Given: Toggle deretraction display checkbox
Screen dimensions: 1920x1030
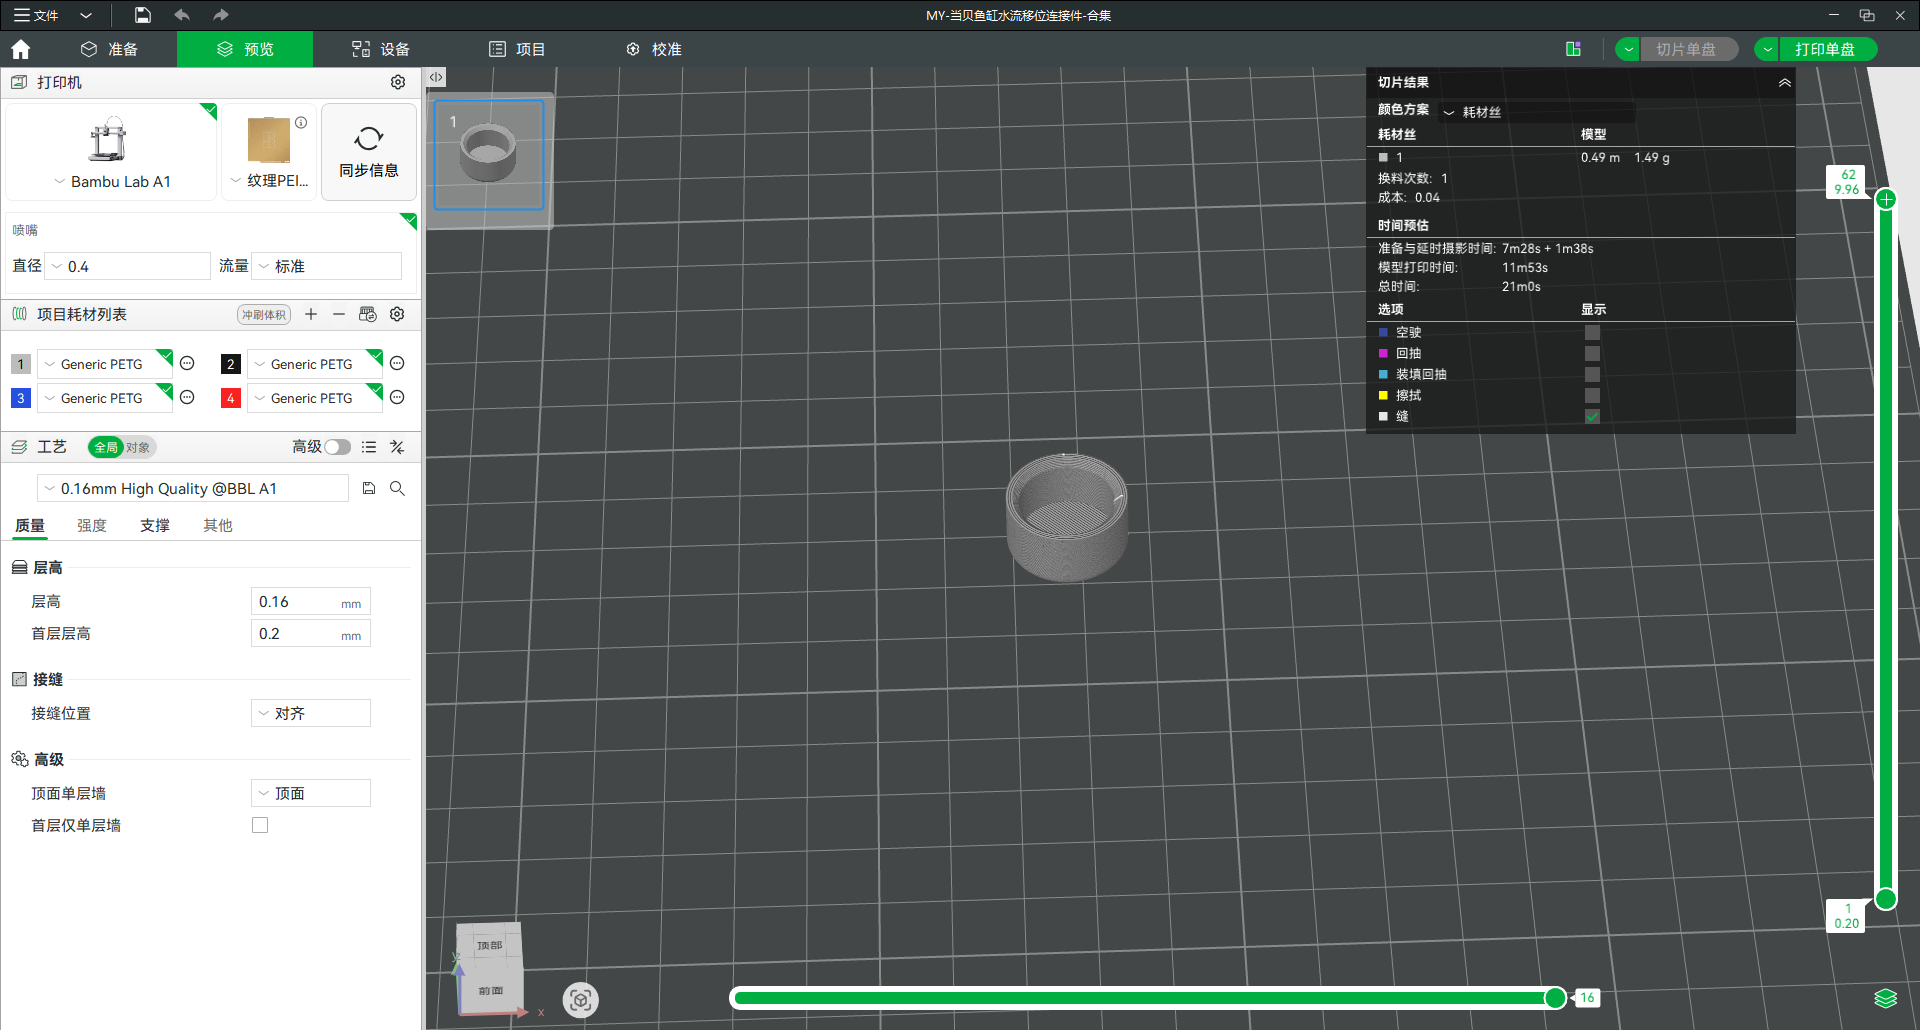Looking at the screenshot, I should pos(1592,374).
